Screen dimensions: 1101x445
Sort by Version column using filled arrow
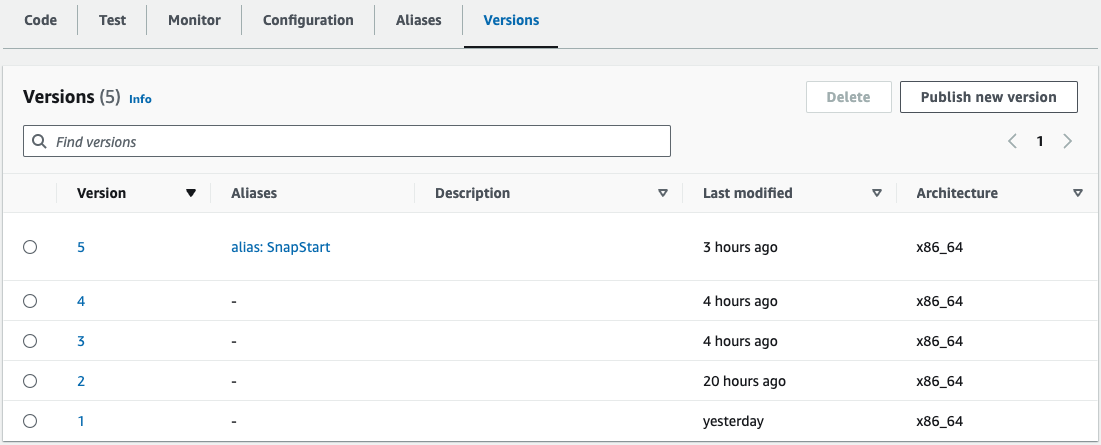click(x=191, y=193)
